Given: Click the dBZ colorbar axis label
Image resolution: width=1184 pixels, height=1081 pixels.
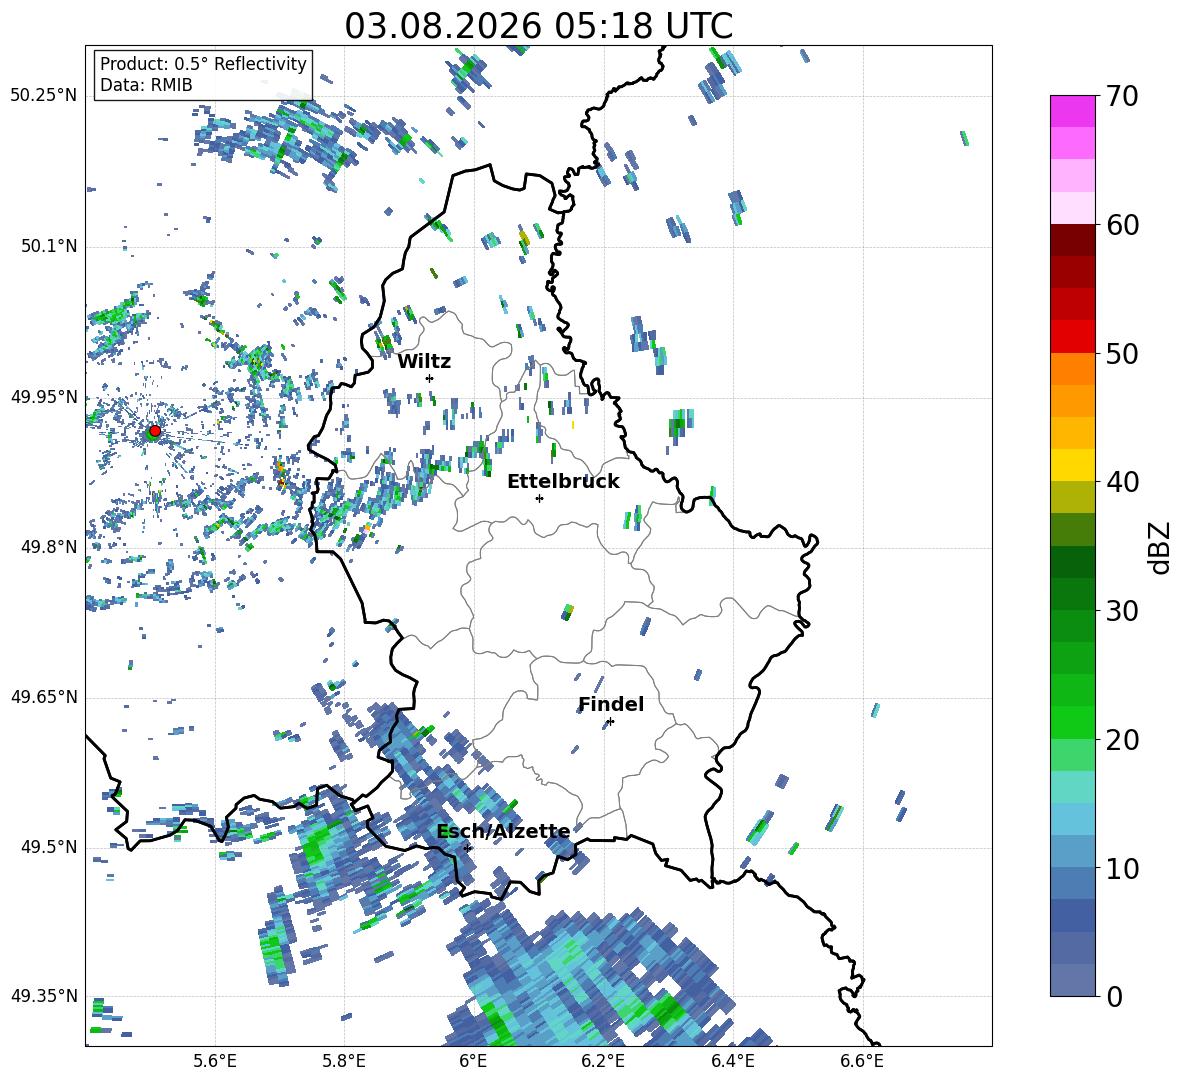Looking at the screenshot, I should [x=1161, y=547].
